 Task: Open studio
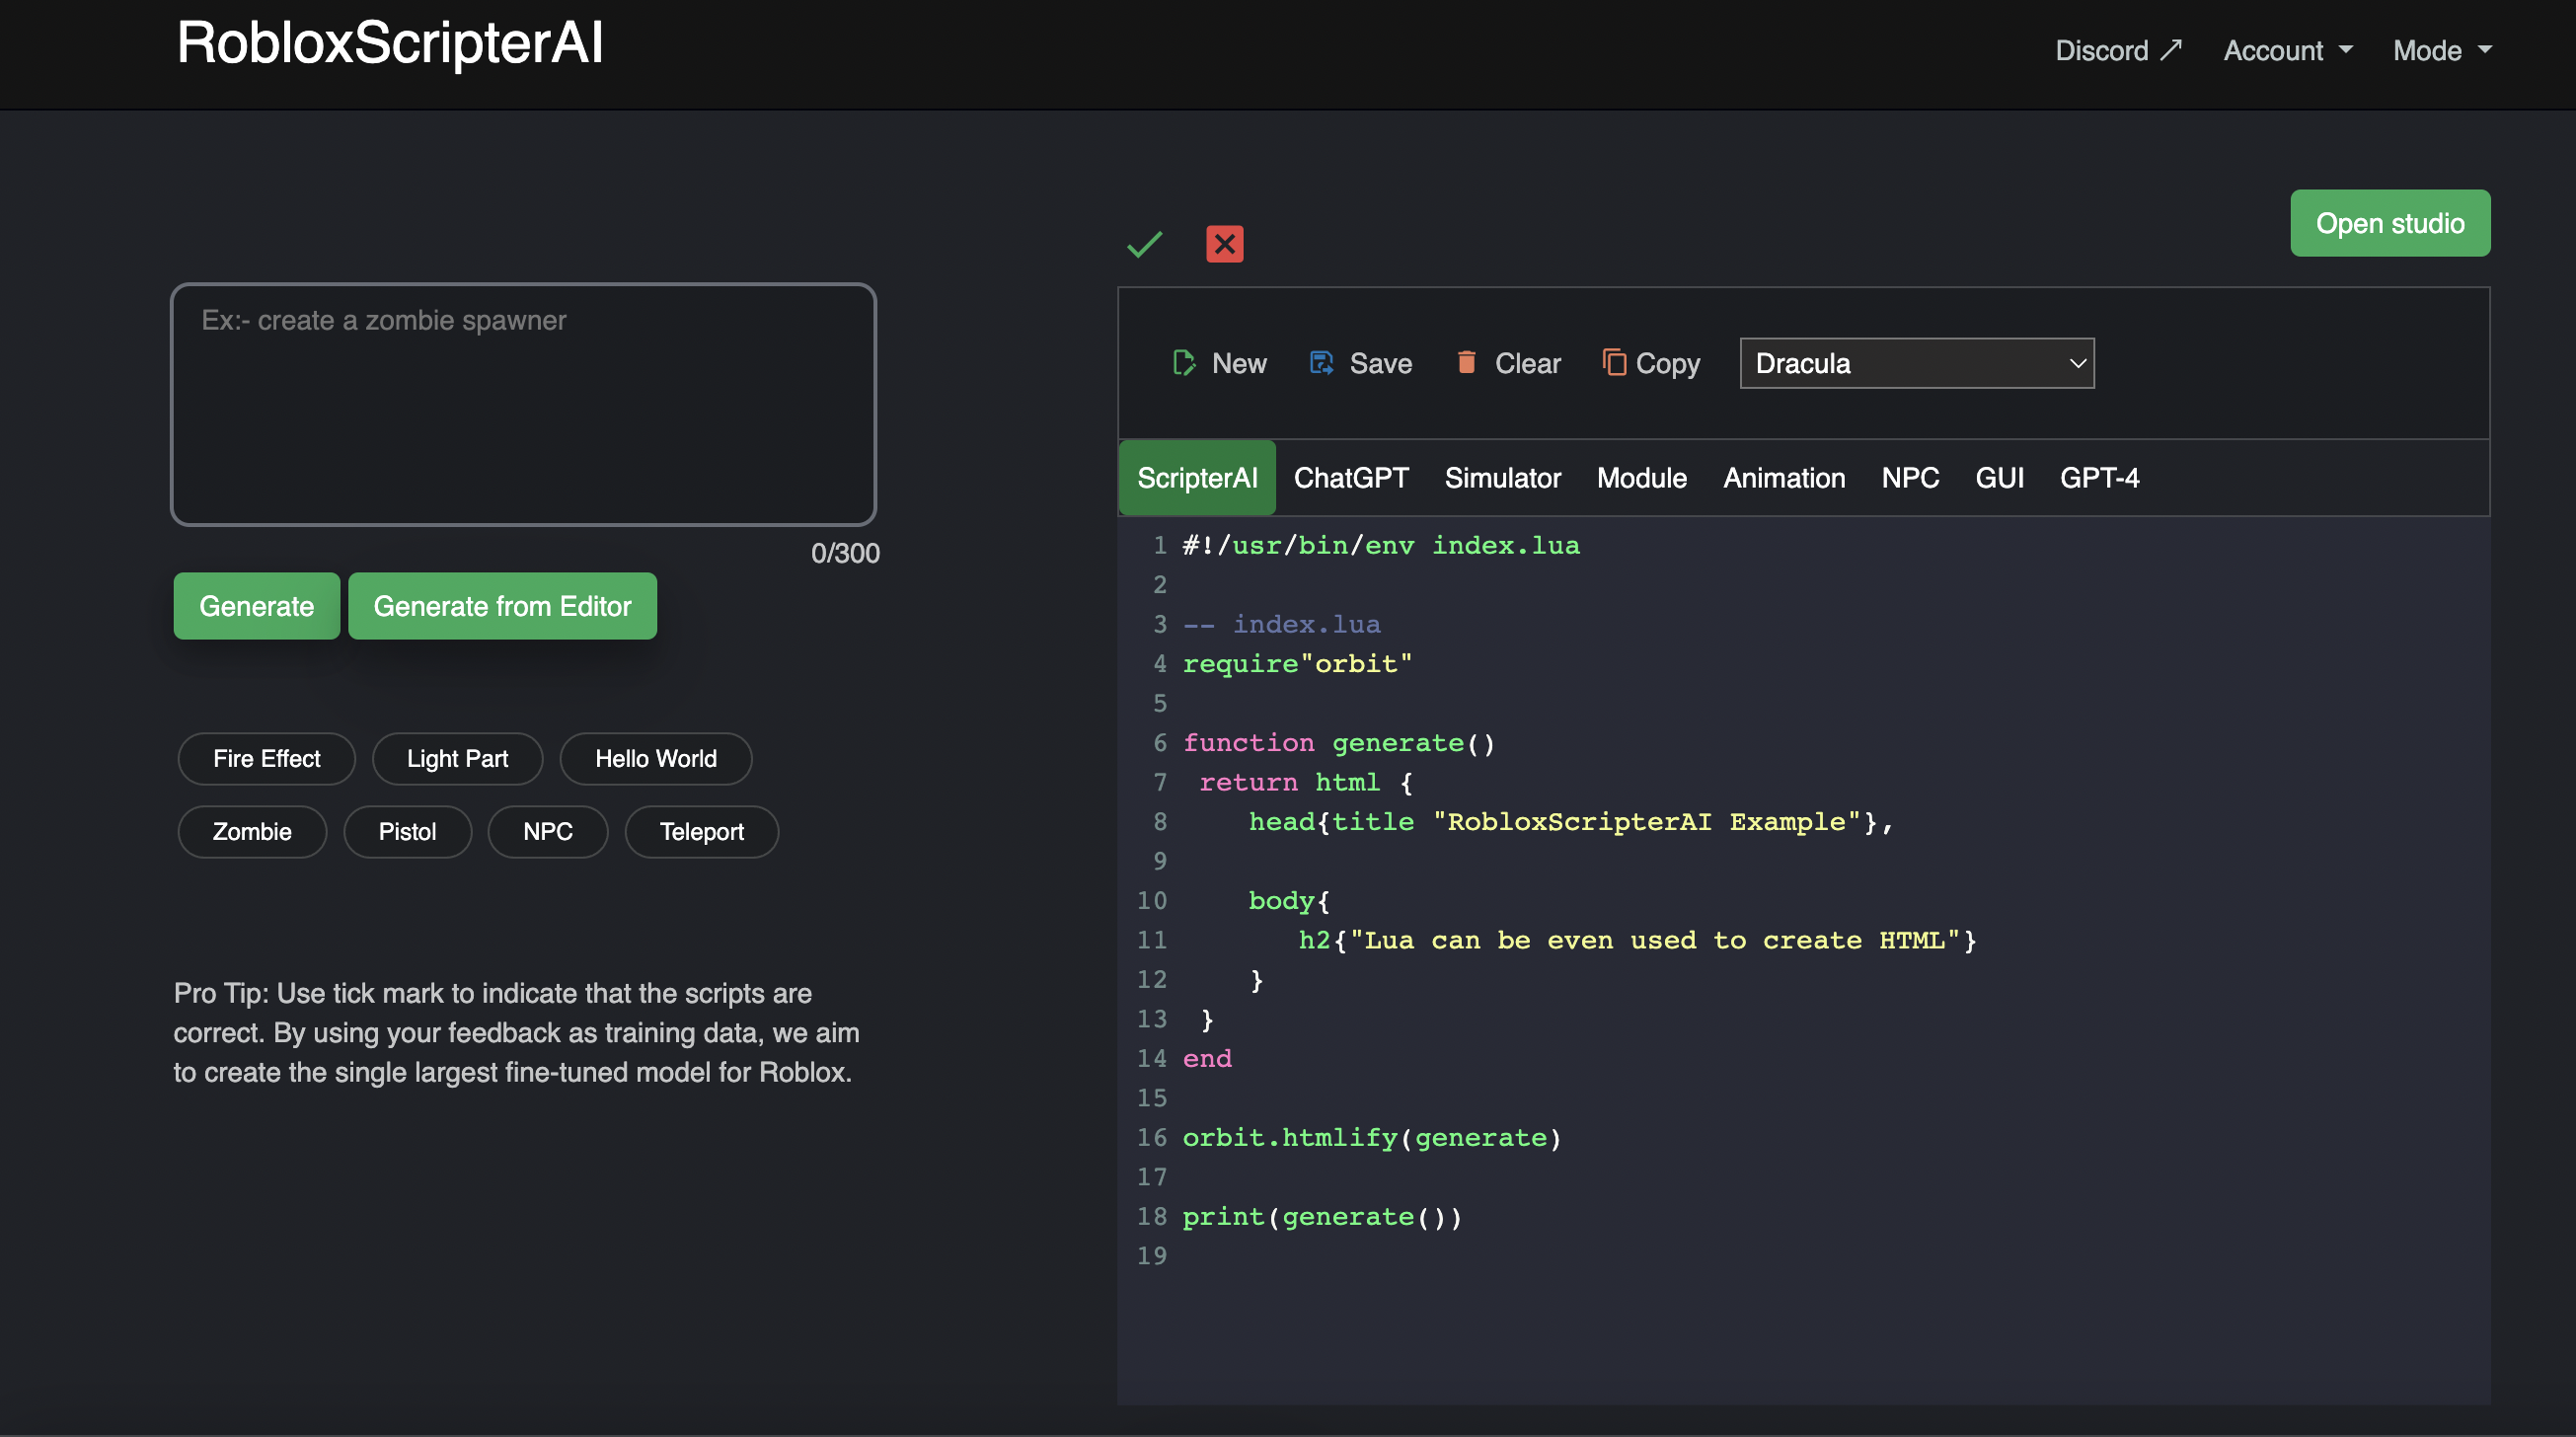click(x=2390, y=223)
